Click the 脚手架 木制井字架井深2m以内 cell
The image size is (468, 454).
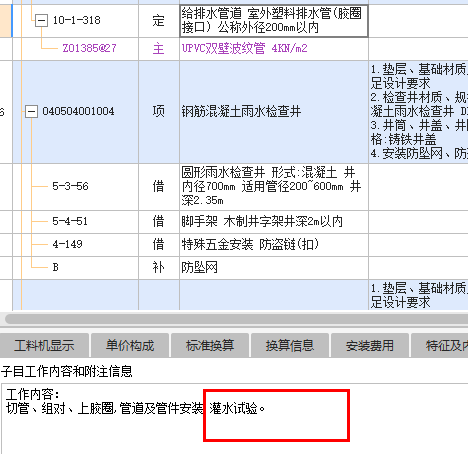point(274,222)
